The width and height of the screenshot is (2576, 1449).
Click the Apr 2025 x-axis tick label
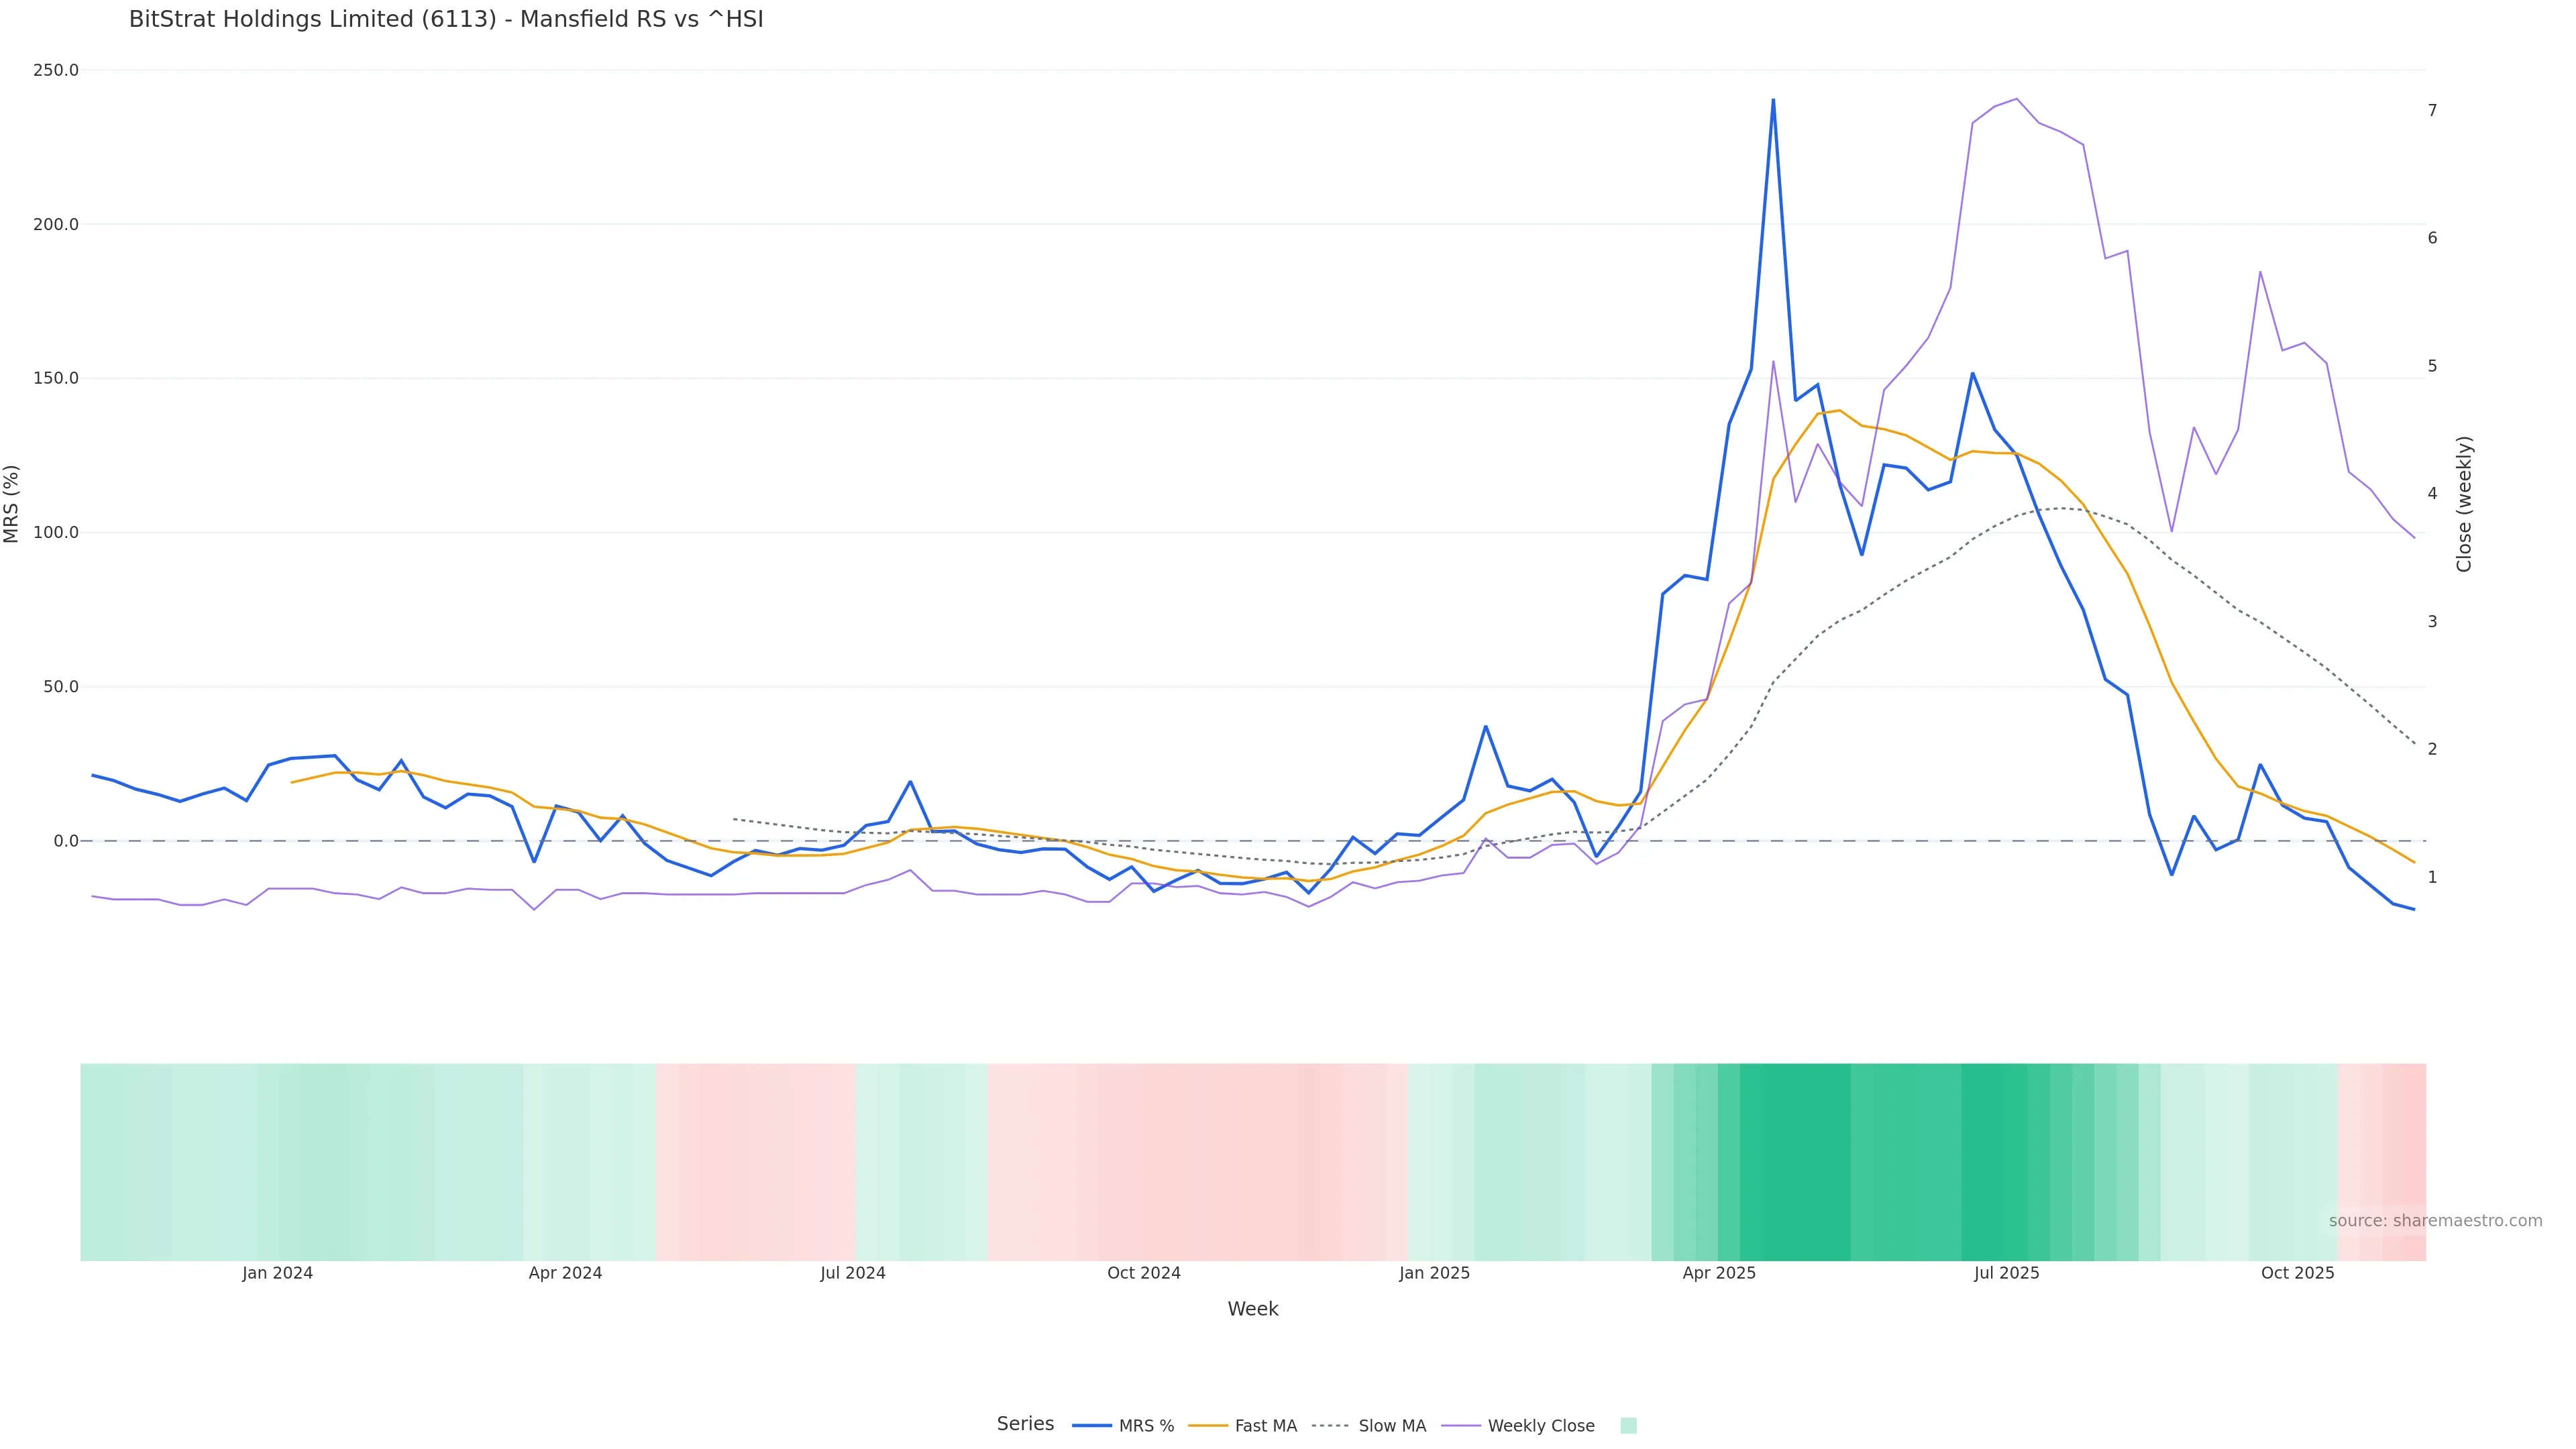point(1719,1273)
